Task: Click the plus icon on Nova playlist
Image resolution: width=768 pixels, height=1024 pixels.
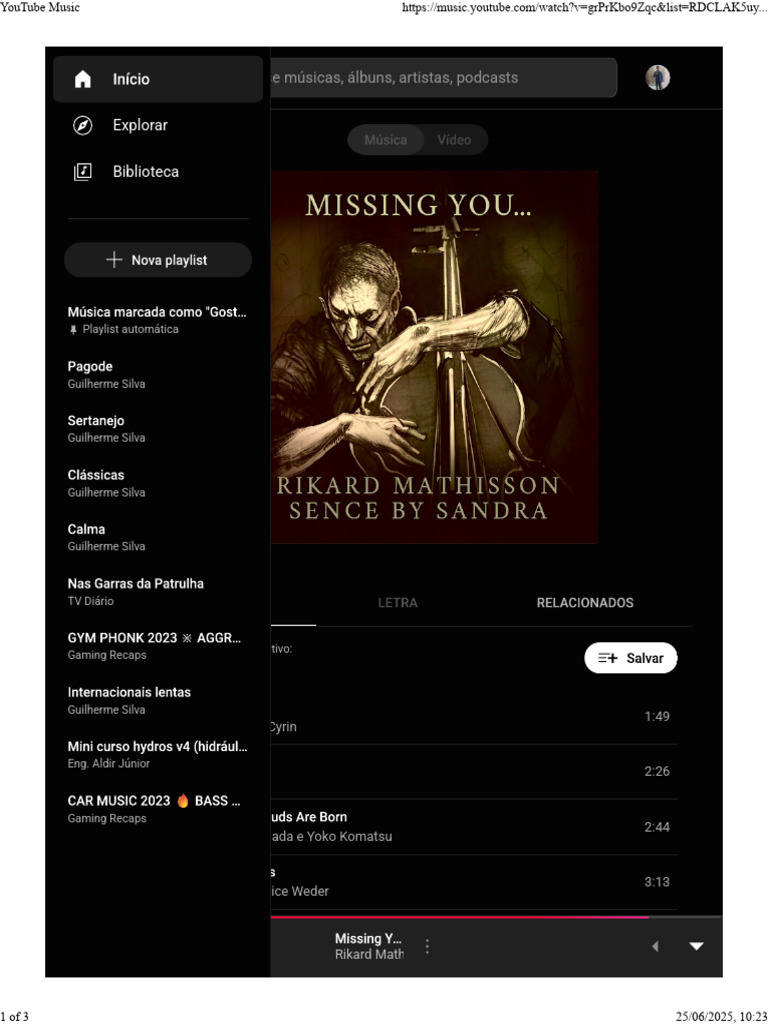Action: [x=114, y=260]
